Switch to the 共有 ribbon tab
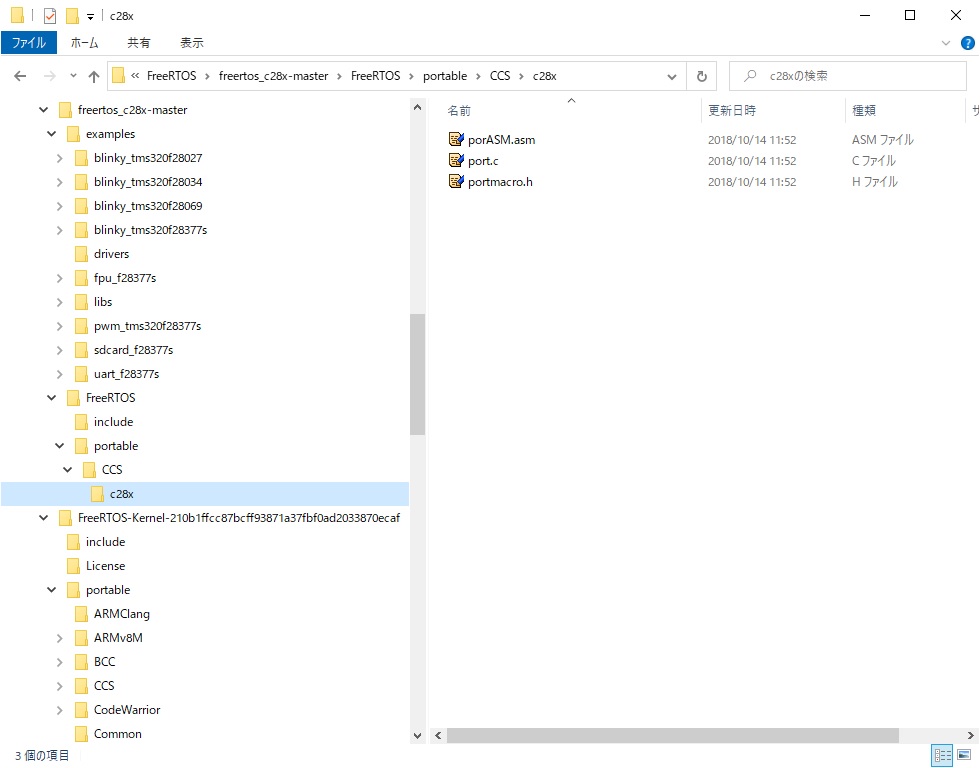This screenshot has height=768, width=980. click(139, 42)
